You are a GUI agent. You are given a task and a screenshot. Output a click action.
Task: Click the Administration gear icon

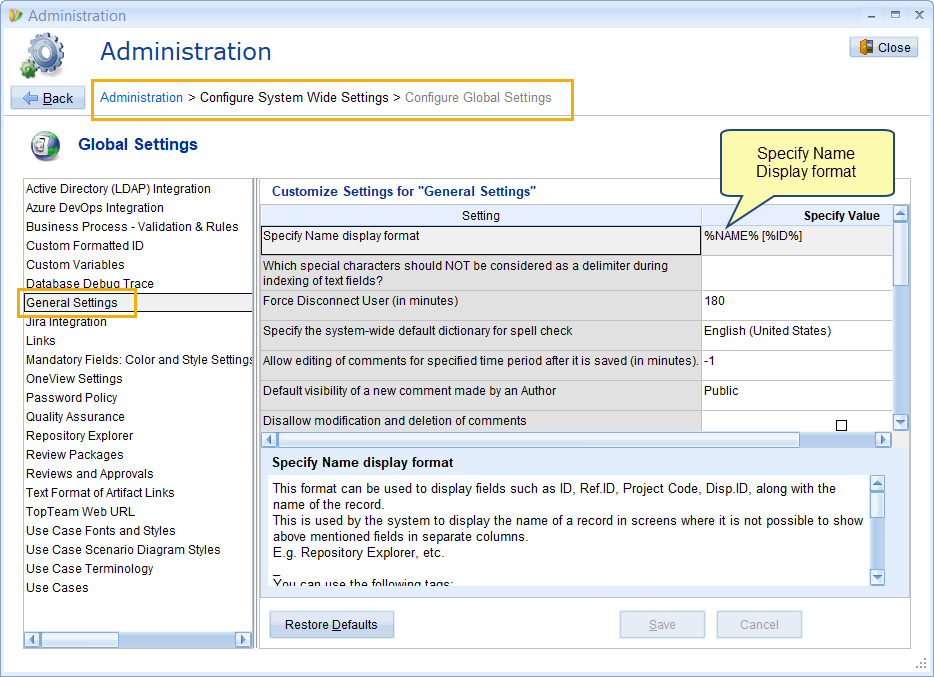pyautogui.click(x=42, y=55)
